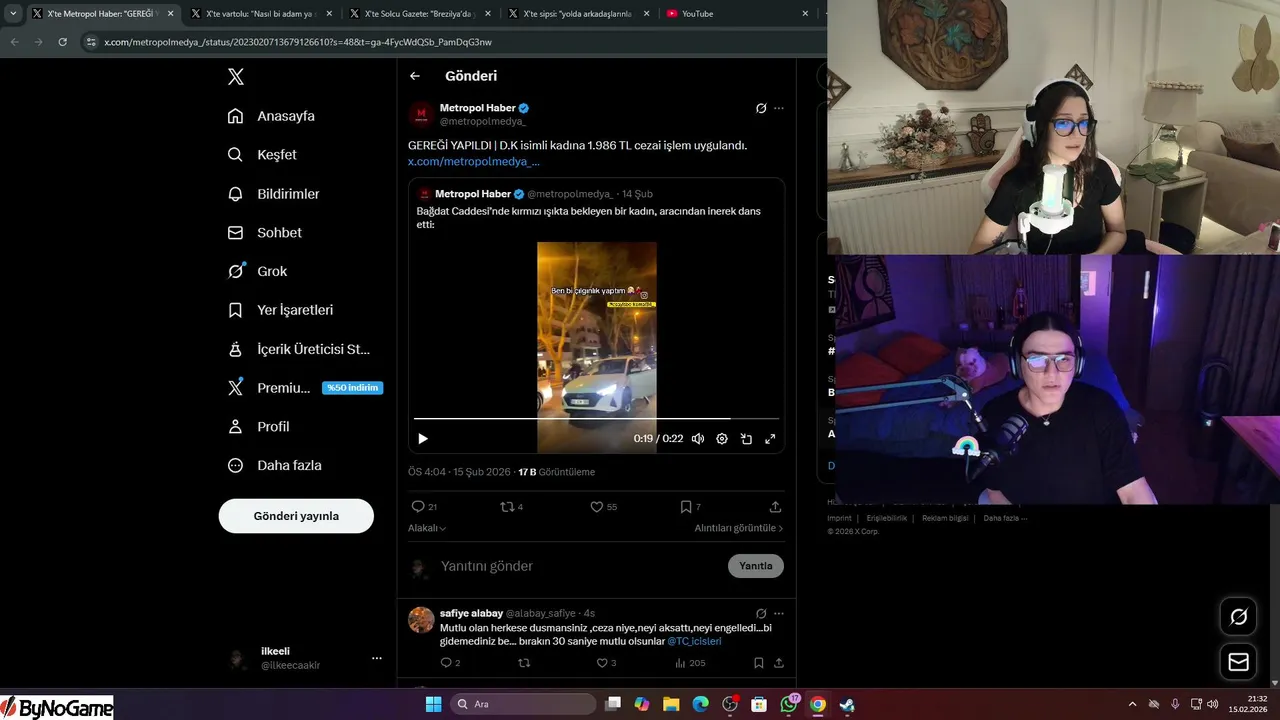Show hidden system tray icons
Image resolution: width=1280 pixels, height=720 pixels.
click(x=1132, y=704)
